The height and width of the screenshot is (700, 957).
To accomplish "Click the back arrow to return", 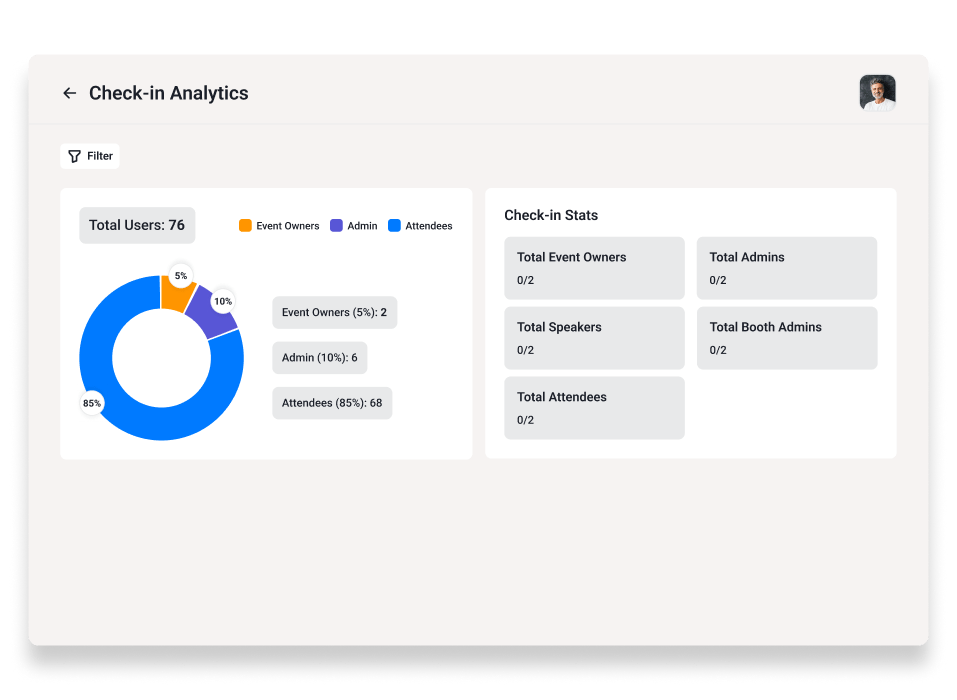I will pos(69,92).
